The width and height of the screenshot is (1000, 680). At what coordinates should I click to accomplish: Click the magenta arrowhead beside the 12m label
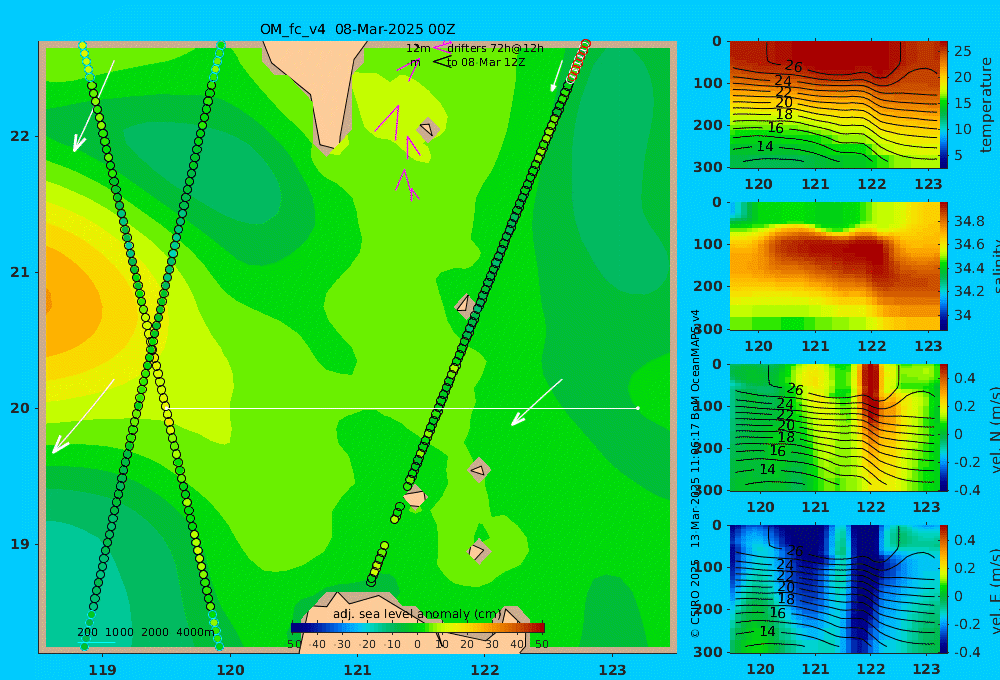[x=442, y=47]
